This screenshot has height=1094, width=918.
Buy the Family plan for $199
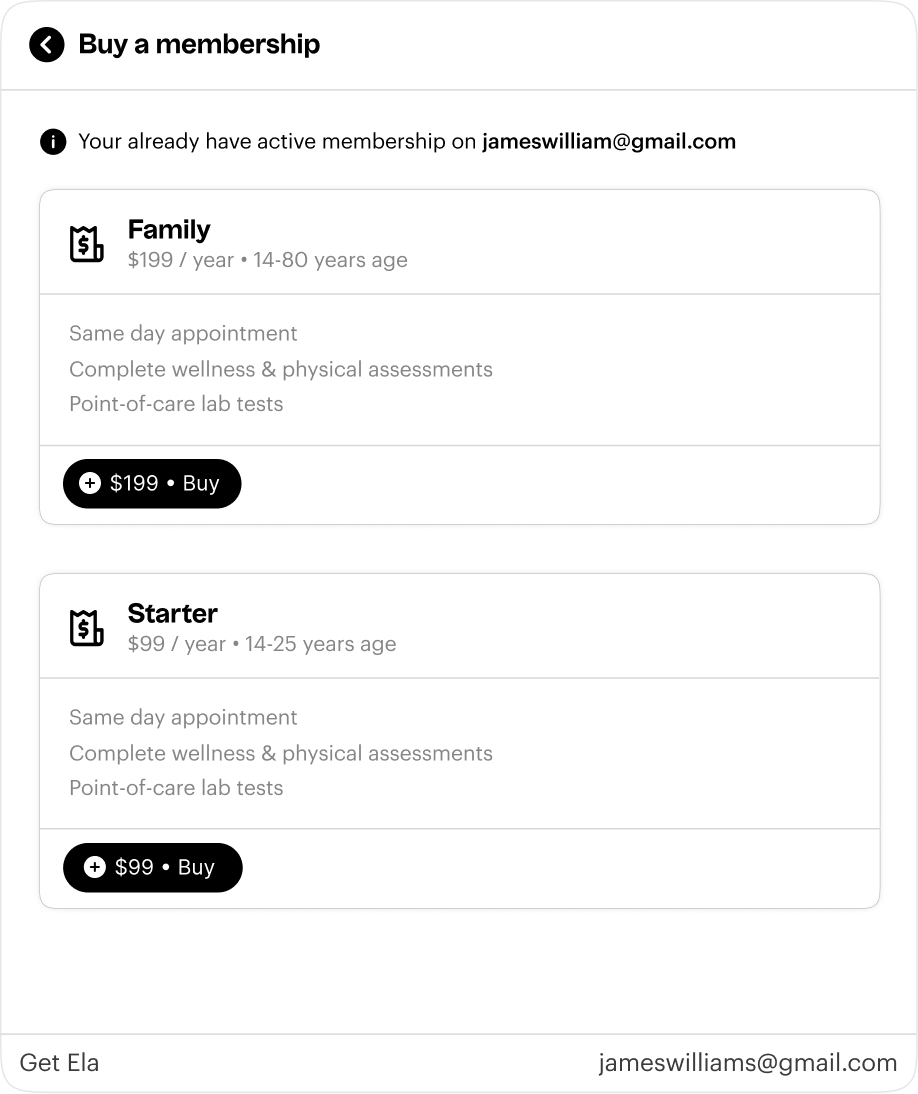152,484
